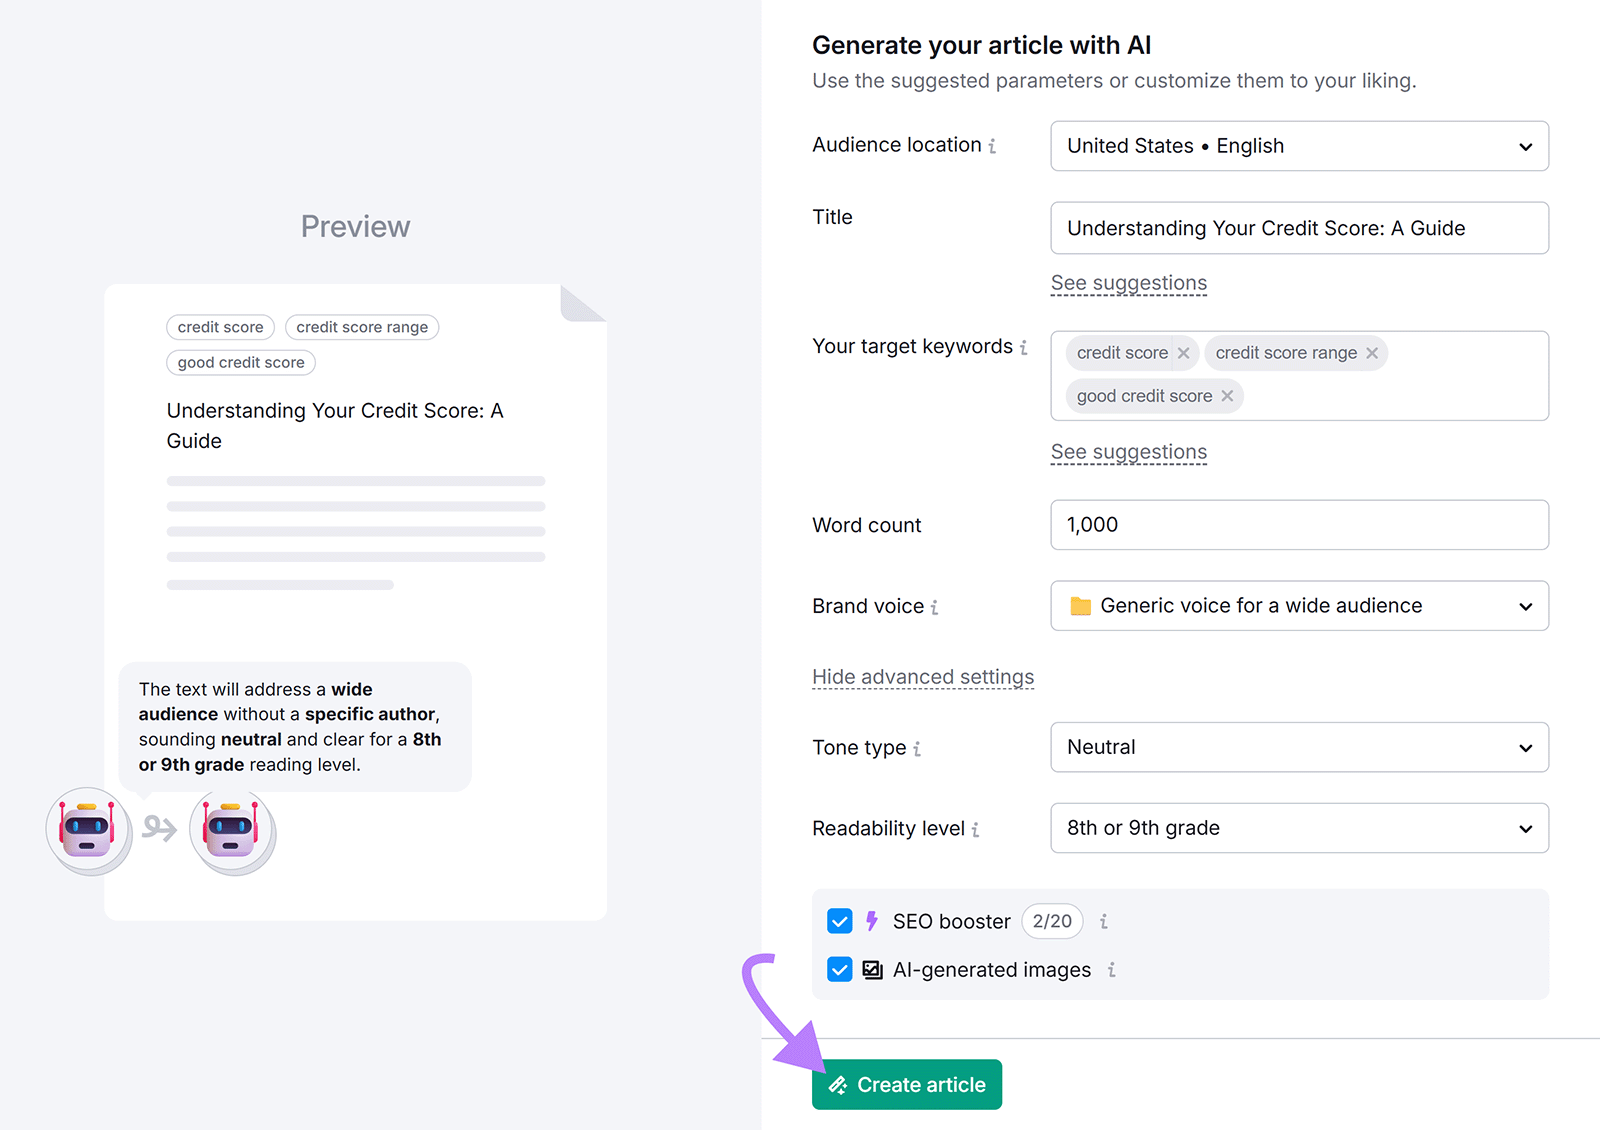1600x1130 pixels.
Task: Click "See suggestions" under the Title field
Action: [x=1128, y=283]
